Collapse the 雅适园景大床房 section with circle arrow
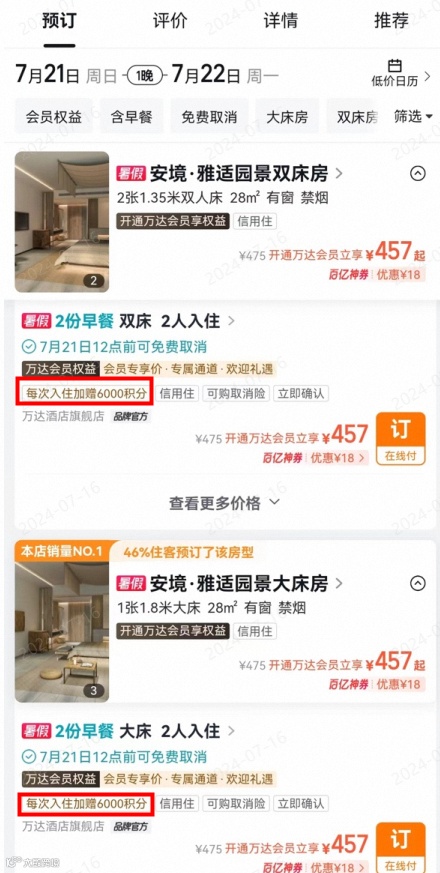 coord(418,583)
